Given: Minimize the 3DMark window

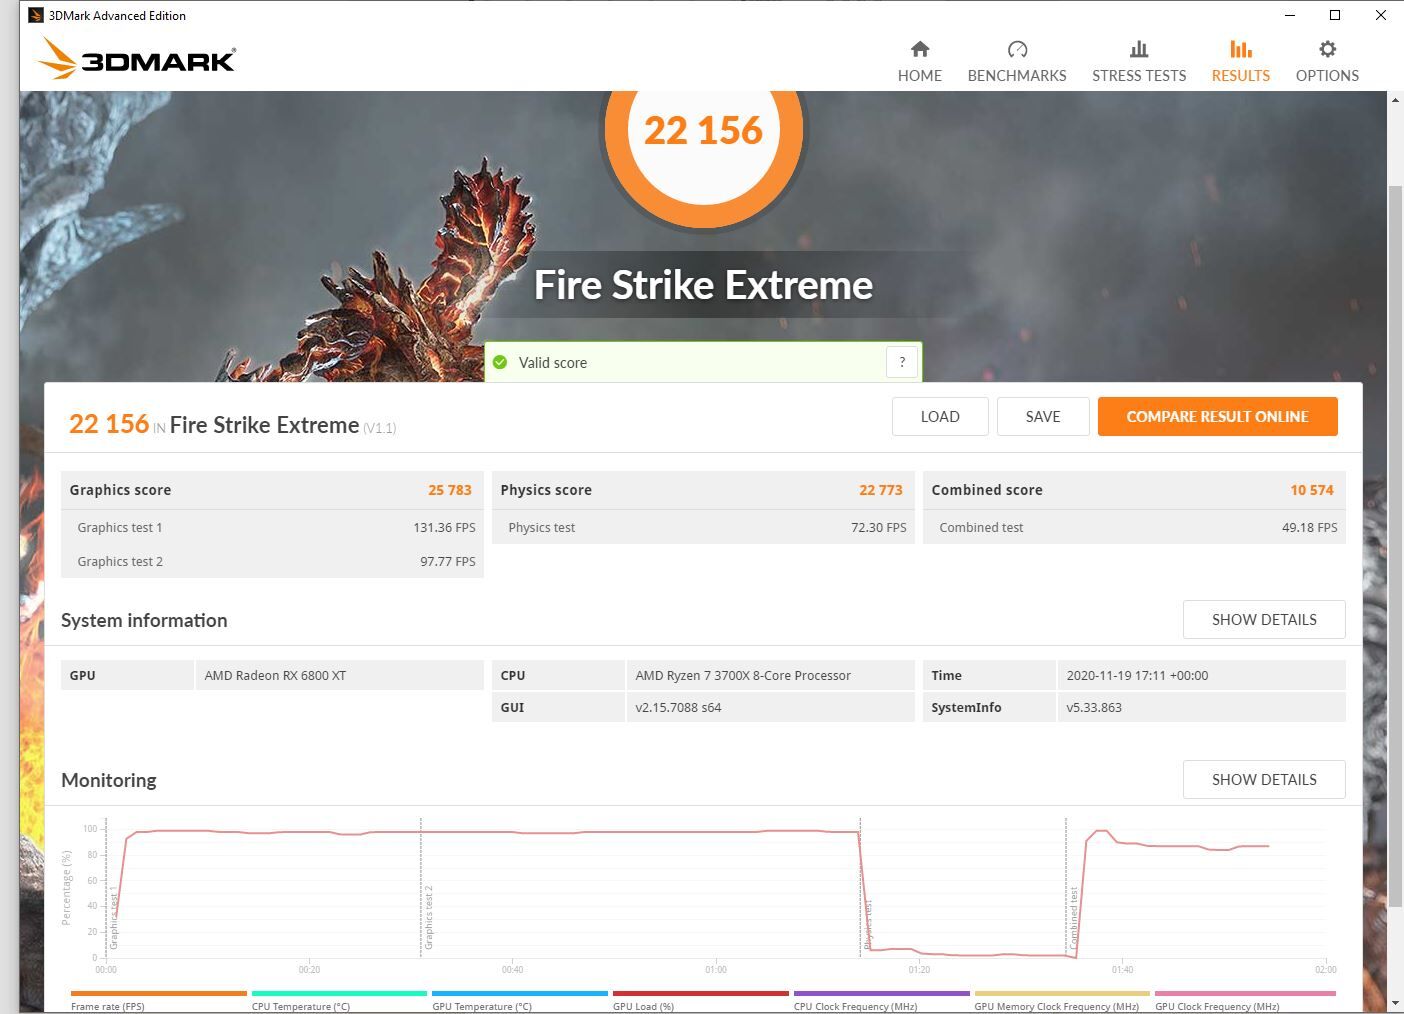Looking at the screenshot, I should click(x=1289, y=15).
